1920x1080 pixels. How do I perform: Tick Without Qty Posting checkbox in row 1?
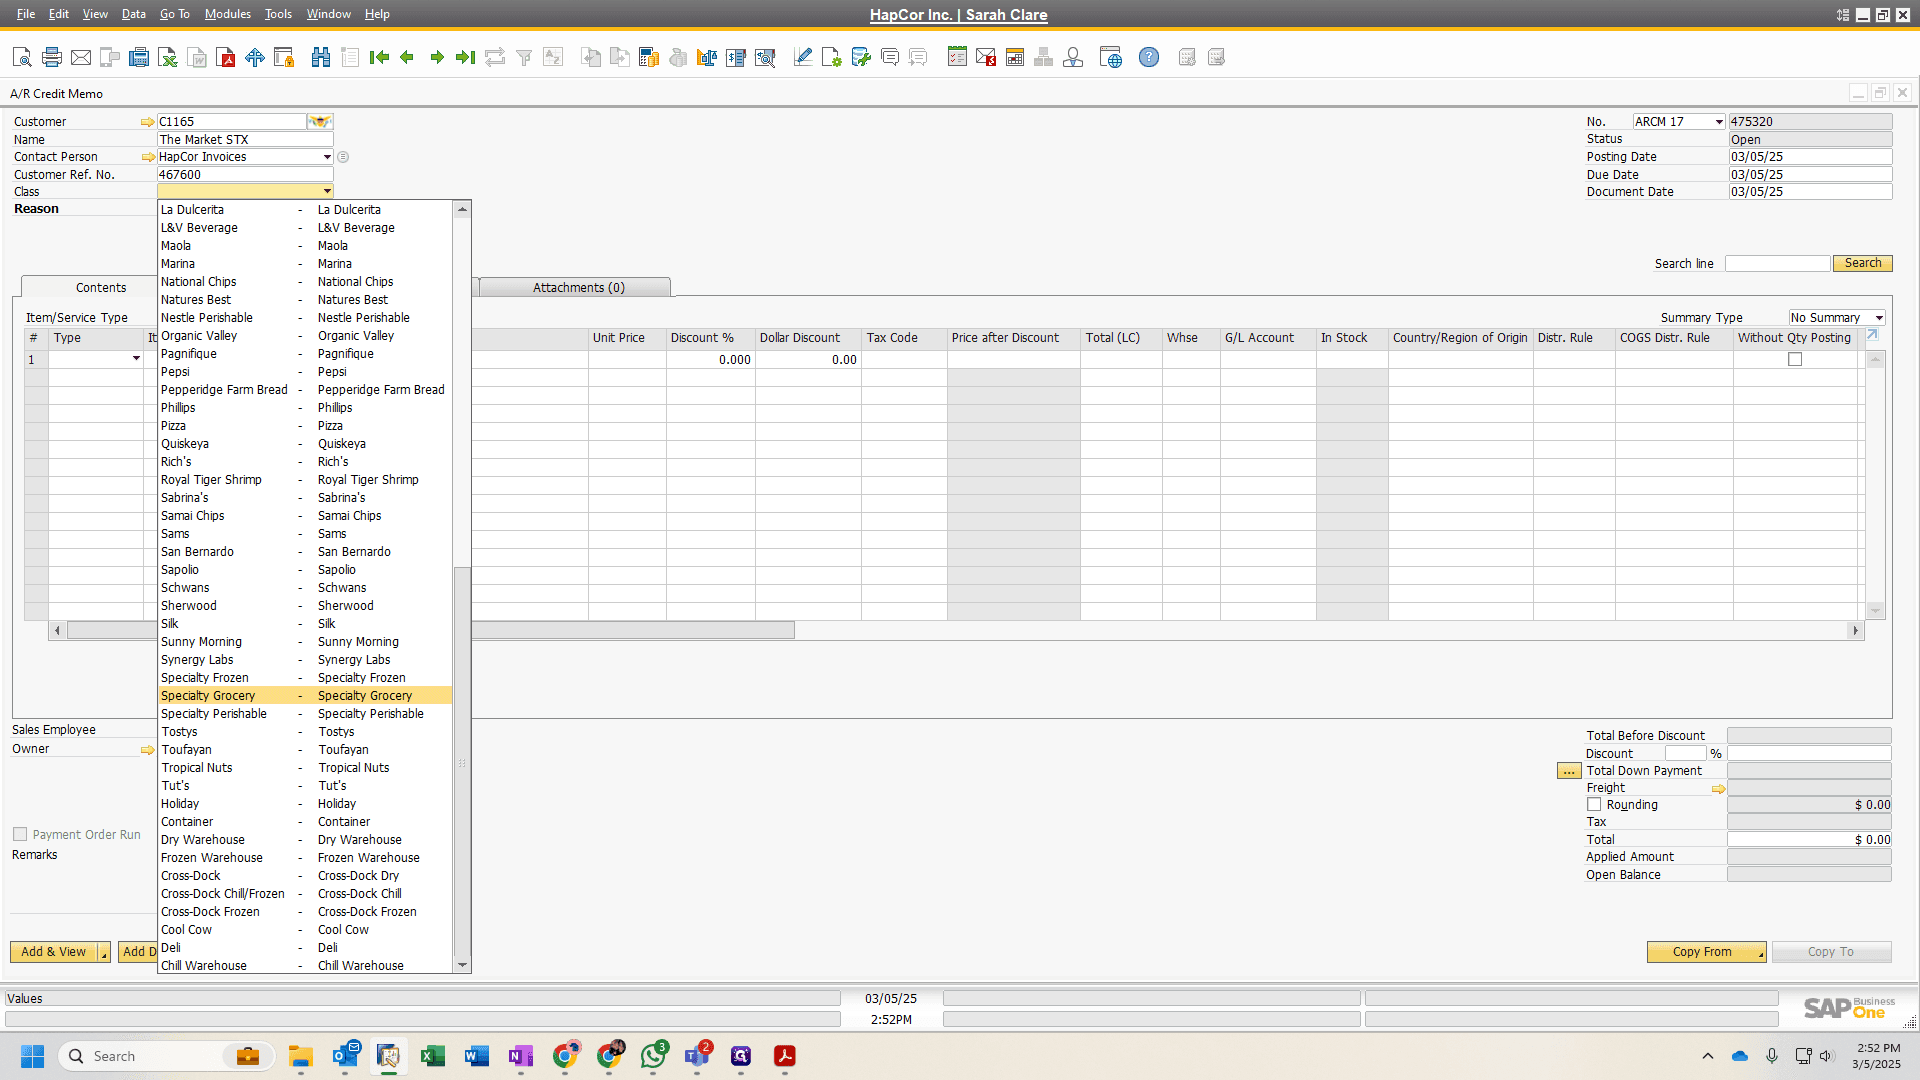1795,360
